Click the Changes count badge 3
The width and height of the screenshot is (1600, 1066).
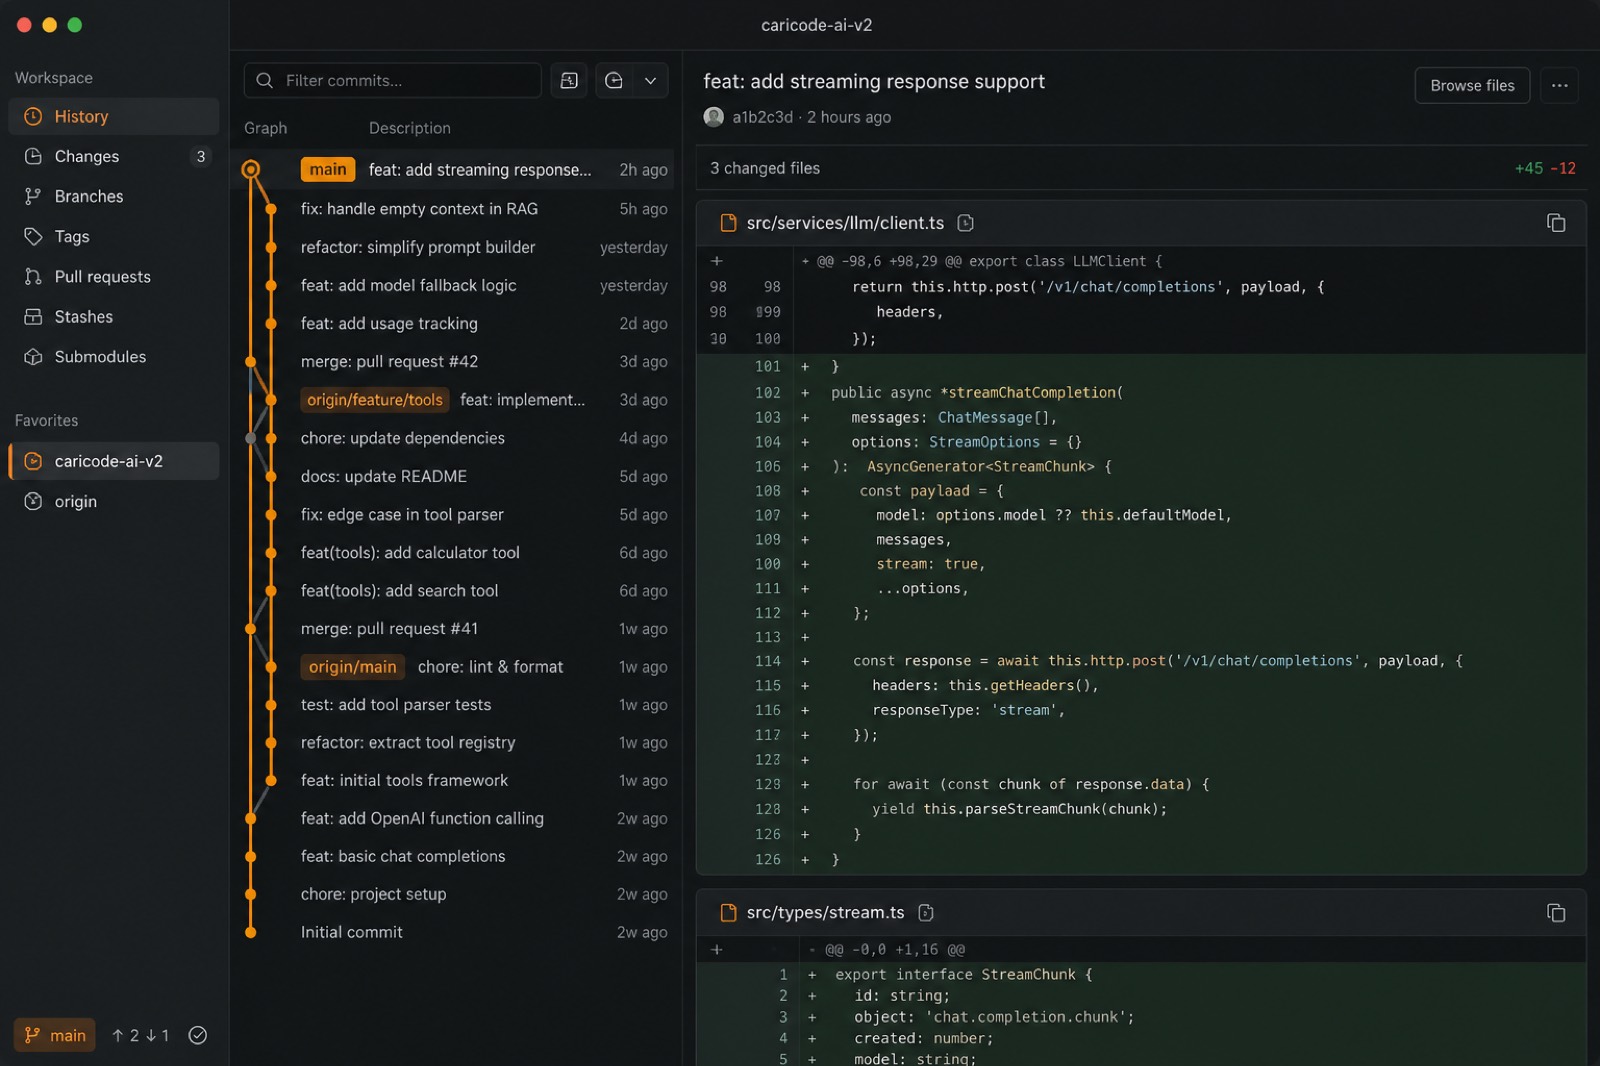tap(201, 156)
